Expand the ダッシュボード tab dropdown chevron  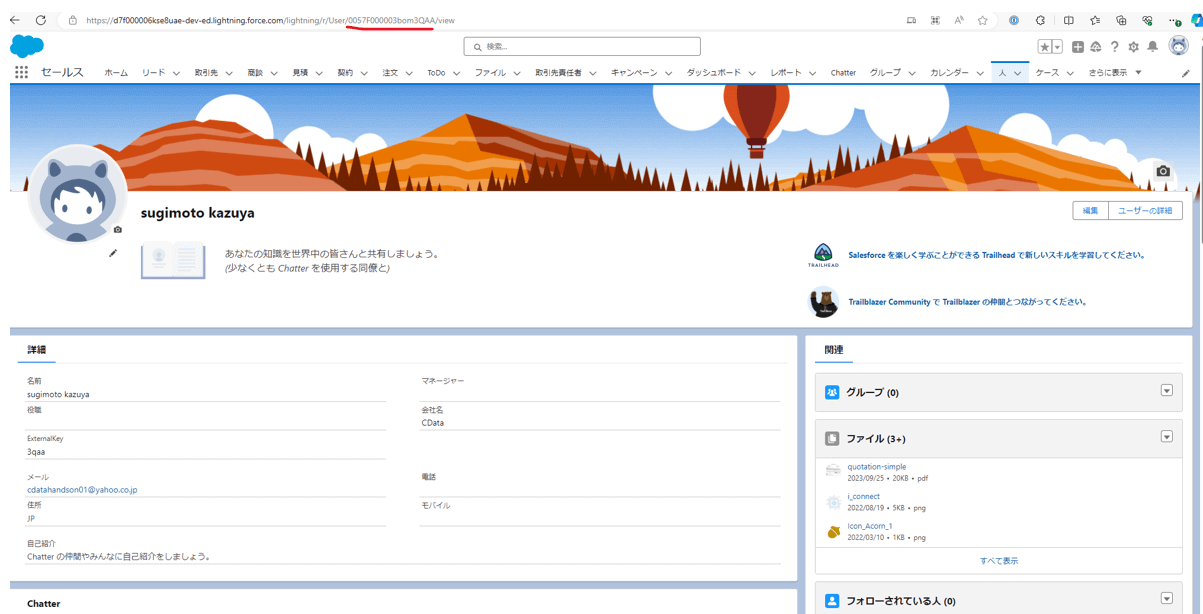pos(752,73)
